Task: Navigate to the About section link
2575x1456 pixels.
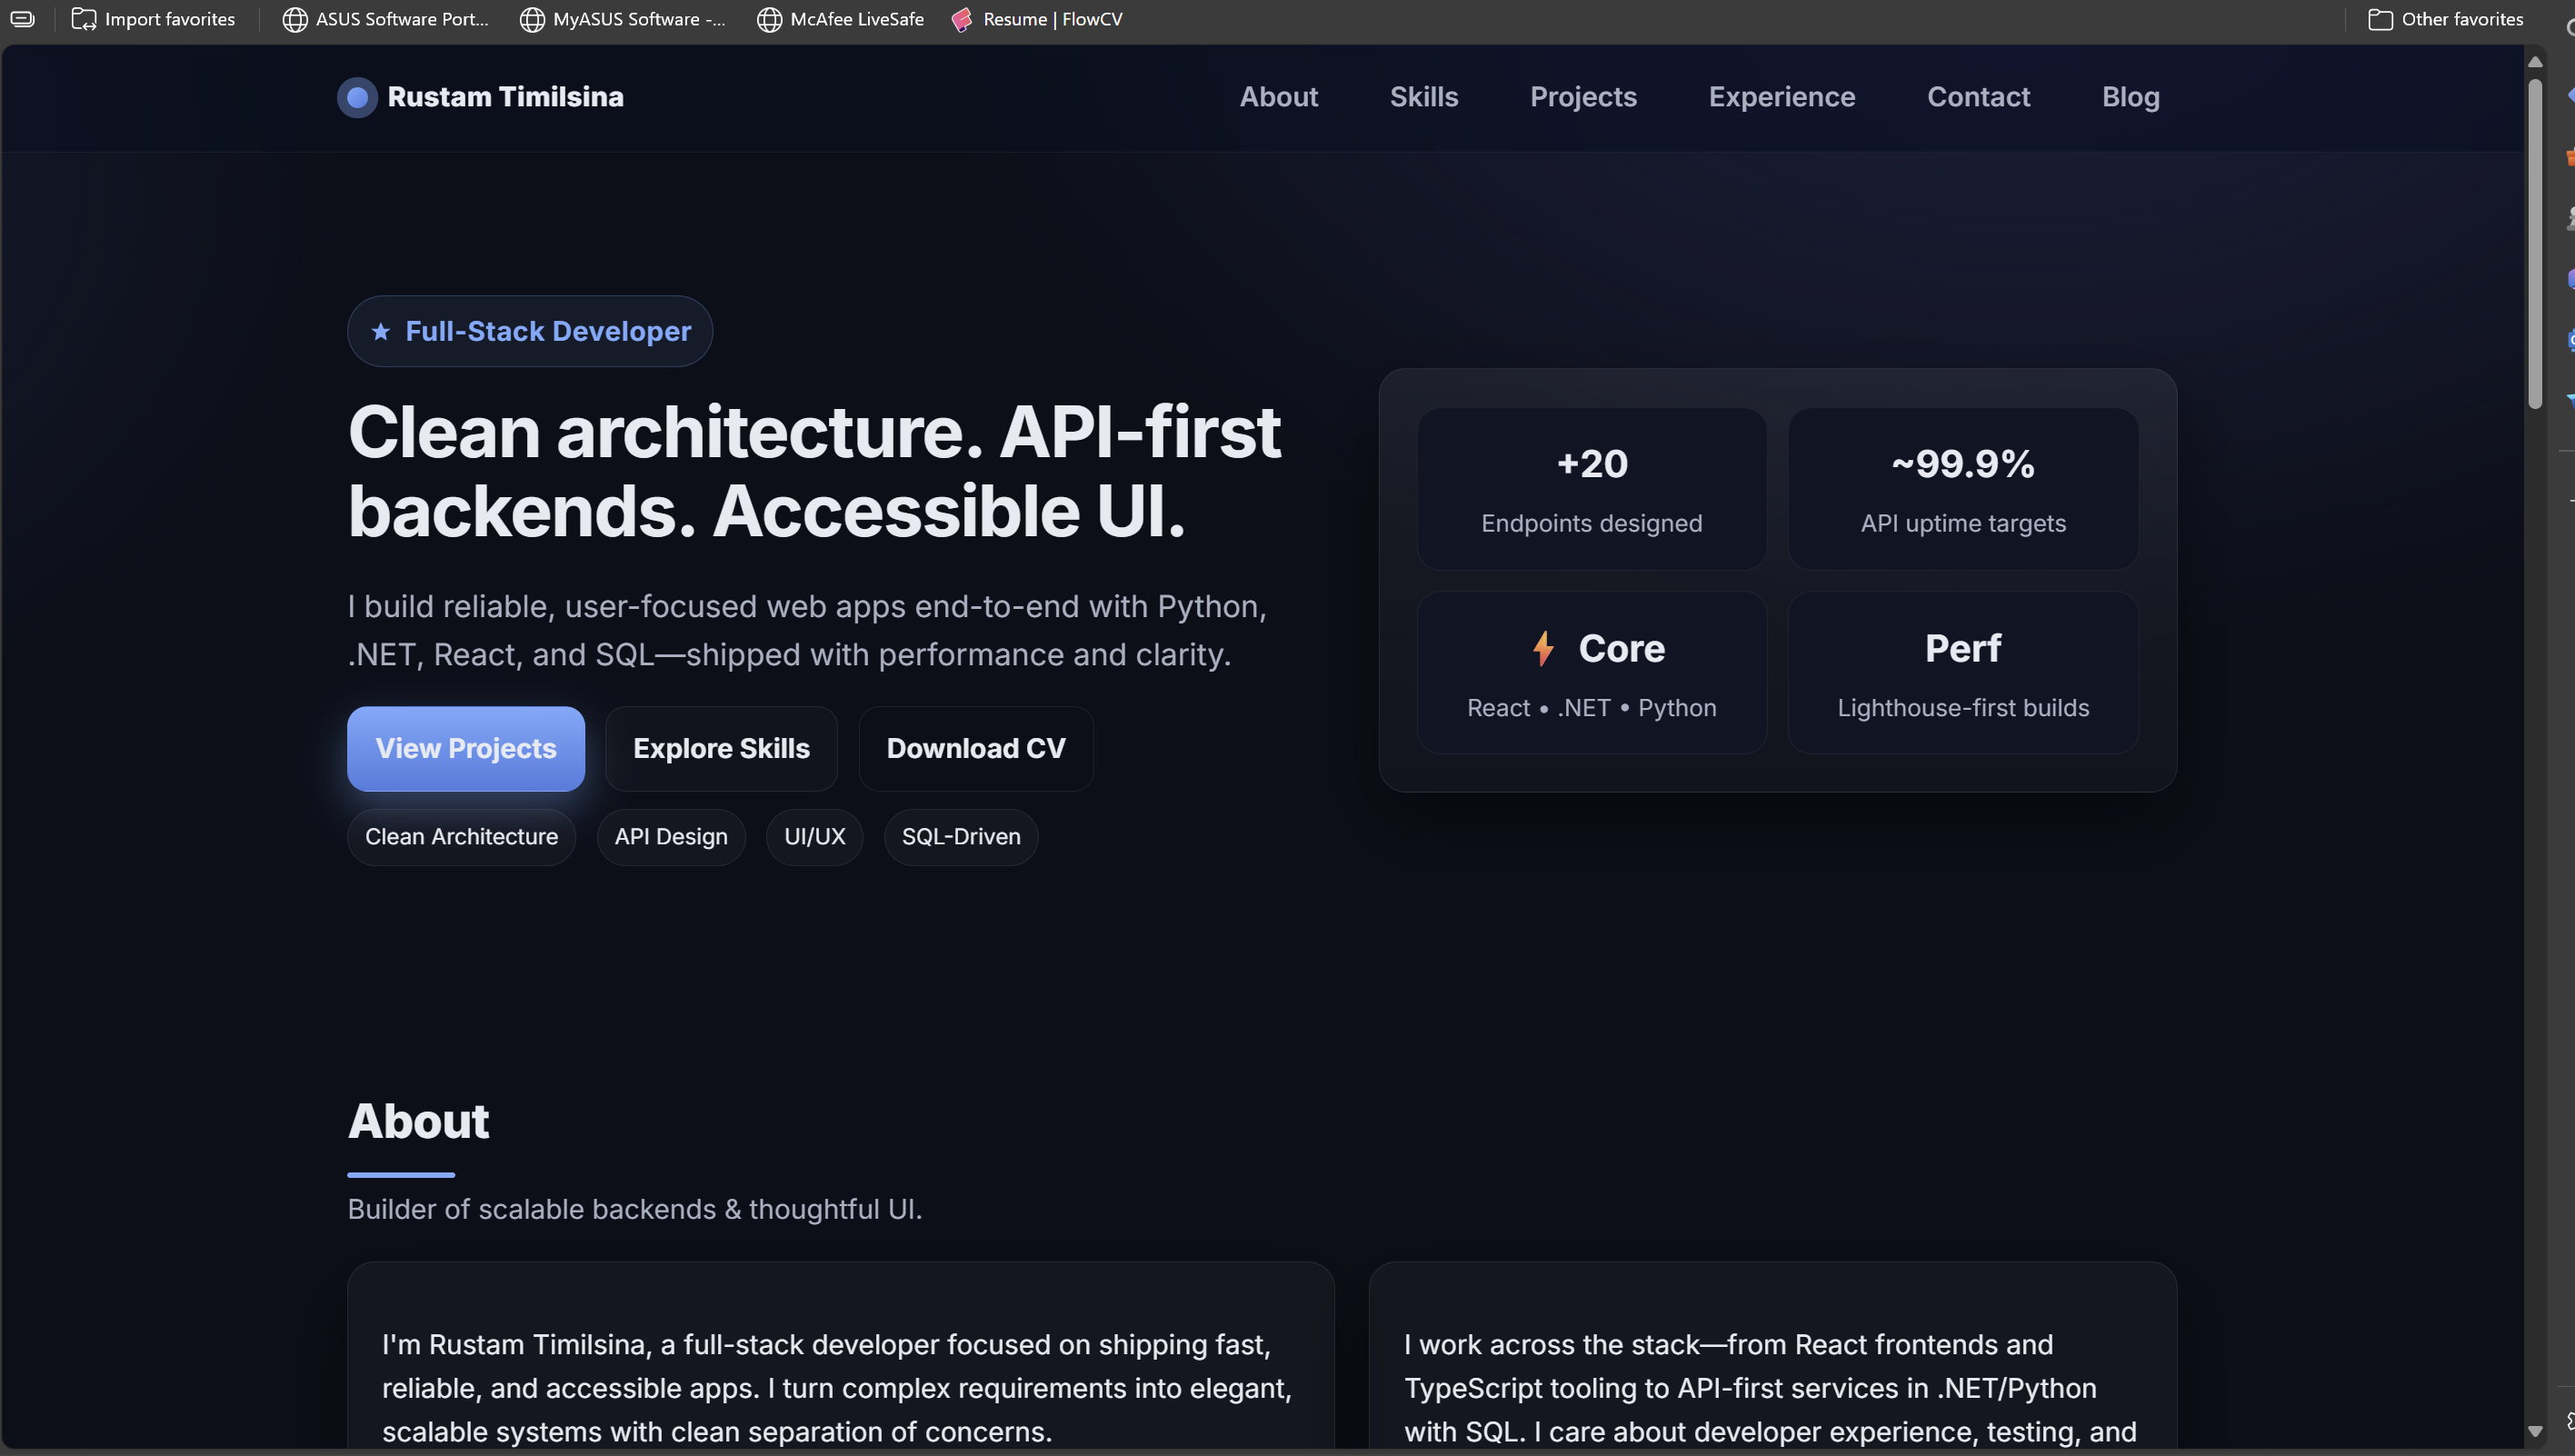Action: point(1278,97)
